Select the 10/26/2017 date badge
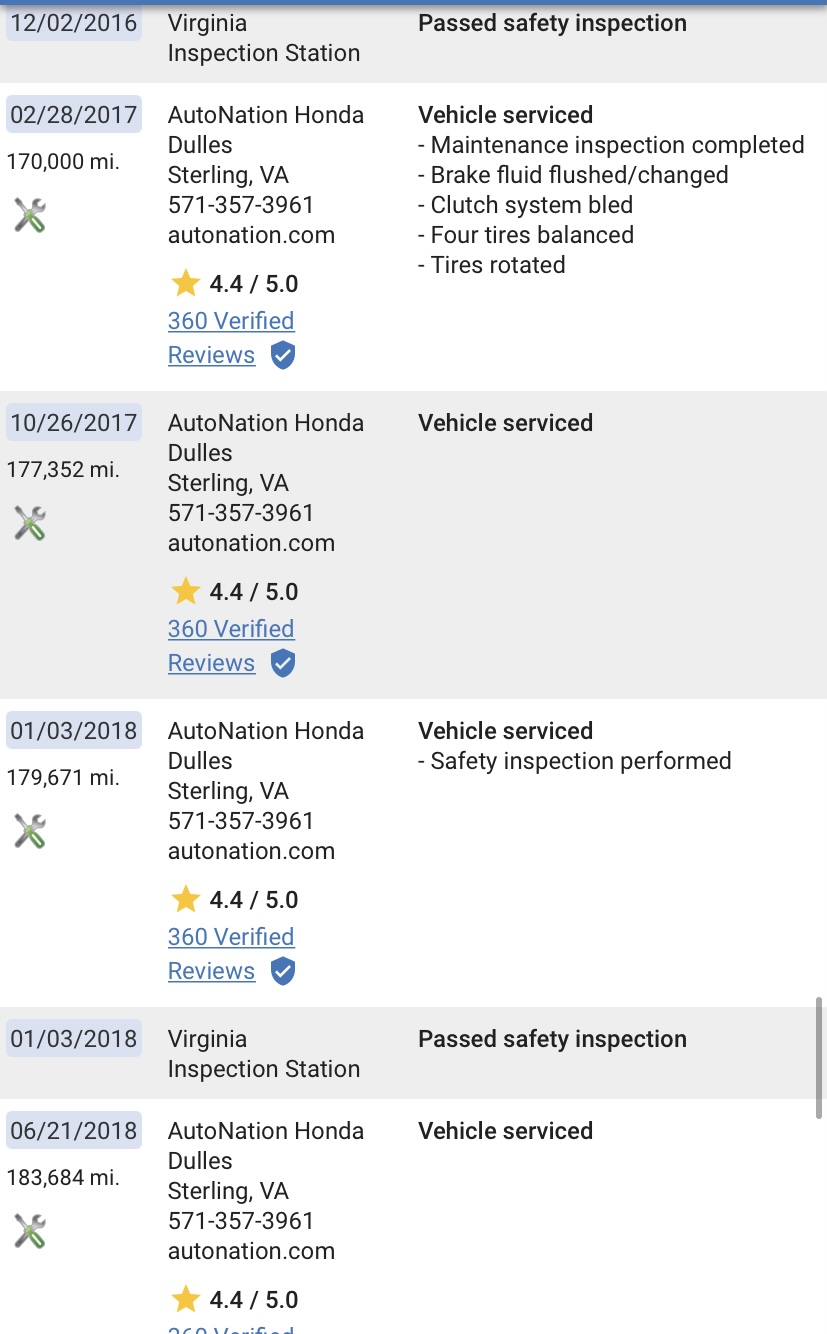This screenshot has height=1334, width=827. 74,423
